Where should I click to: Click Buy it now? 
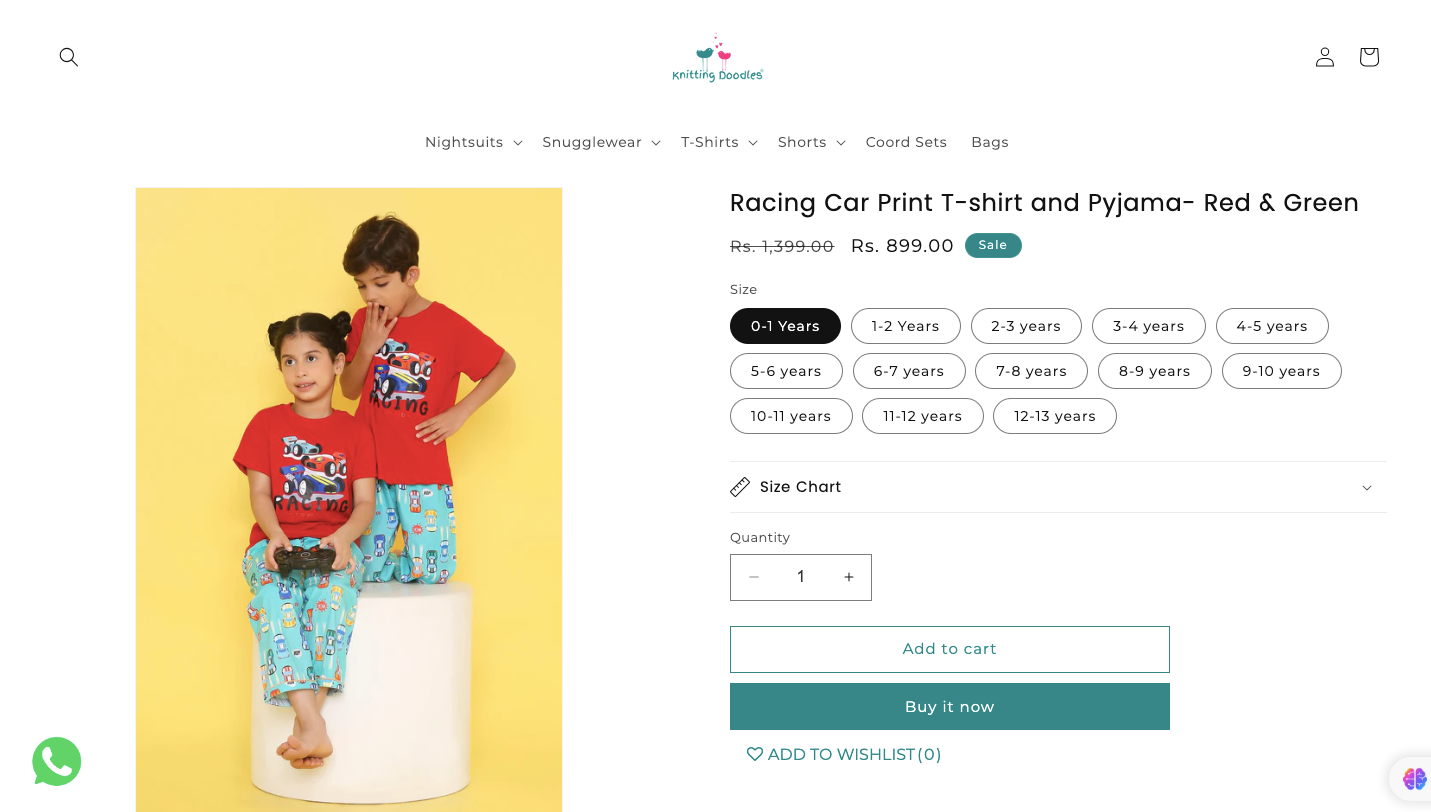tap(949, 707)
